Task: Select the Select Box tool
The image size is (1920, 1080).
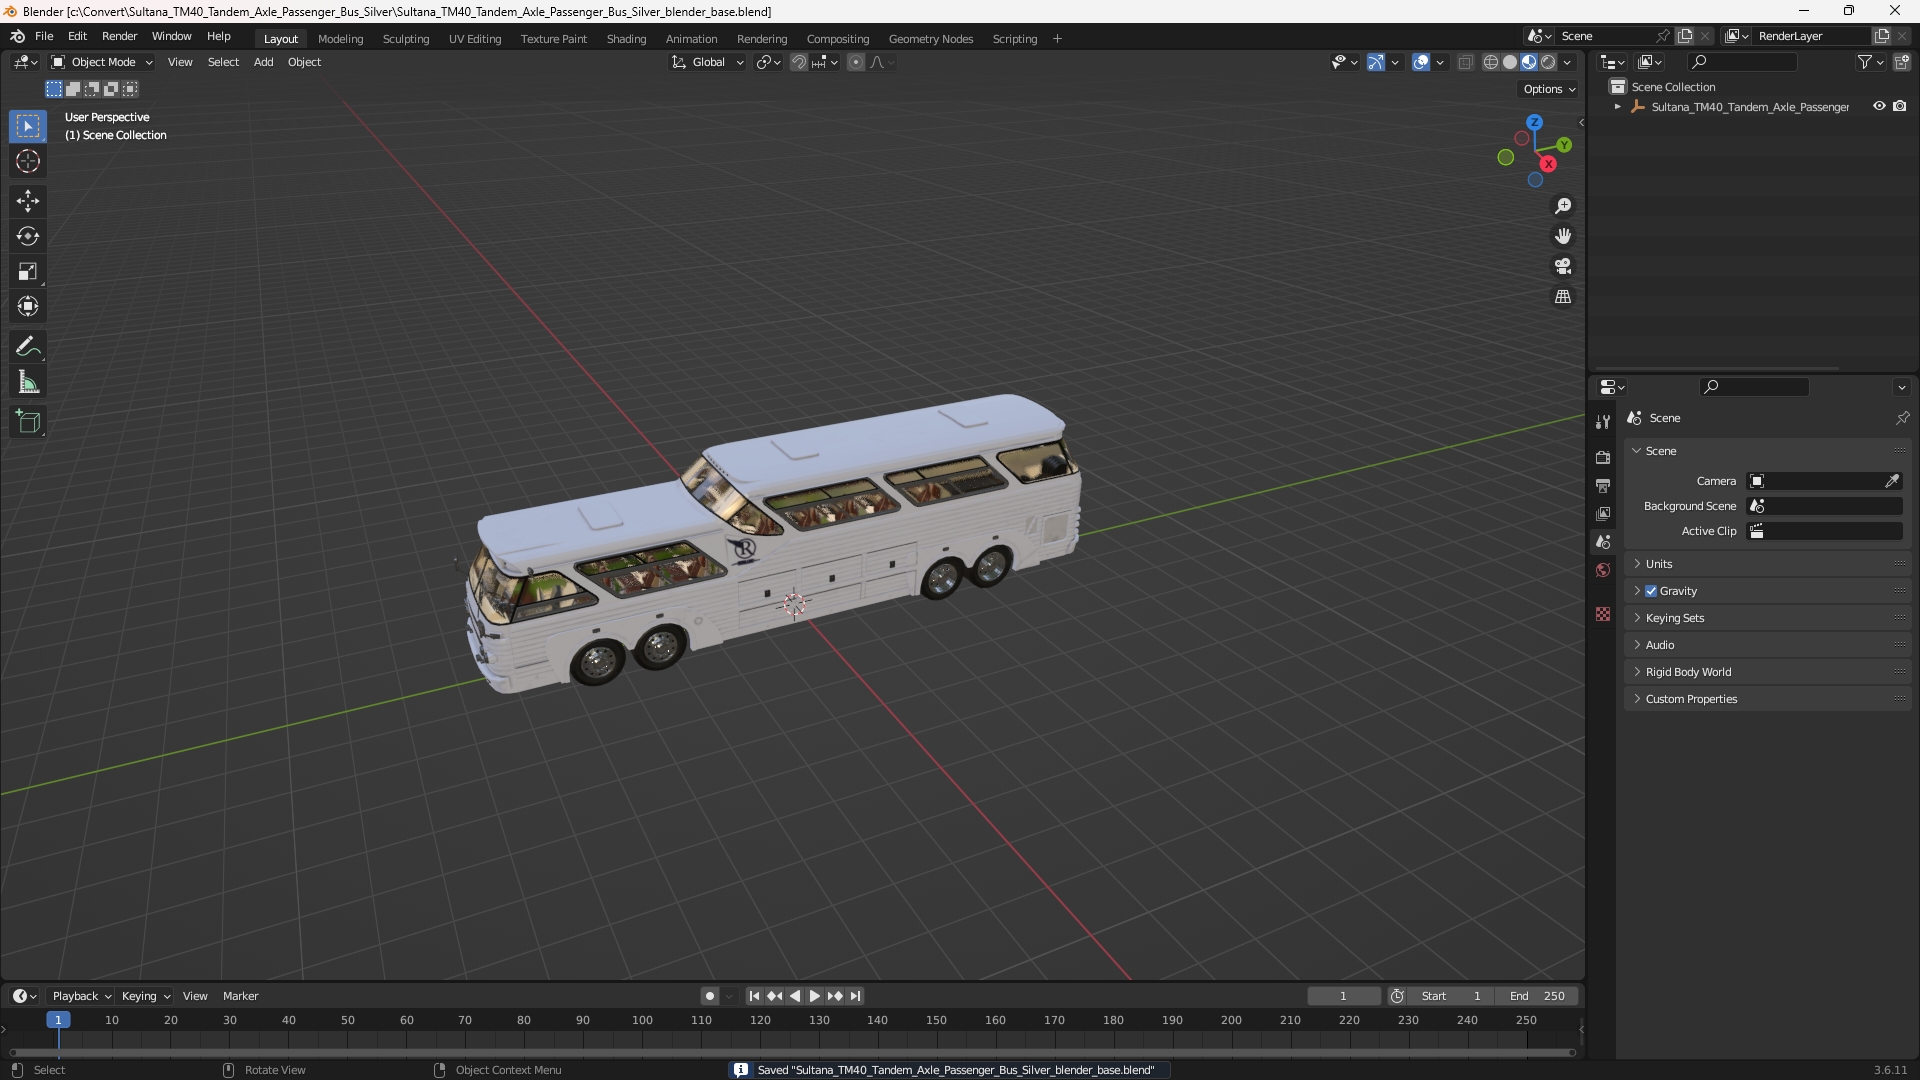Action: pyautogui.click(x=28, y=126)
